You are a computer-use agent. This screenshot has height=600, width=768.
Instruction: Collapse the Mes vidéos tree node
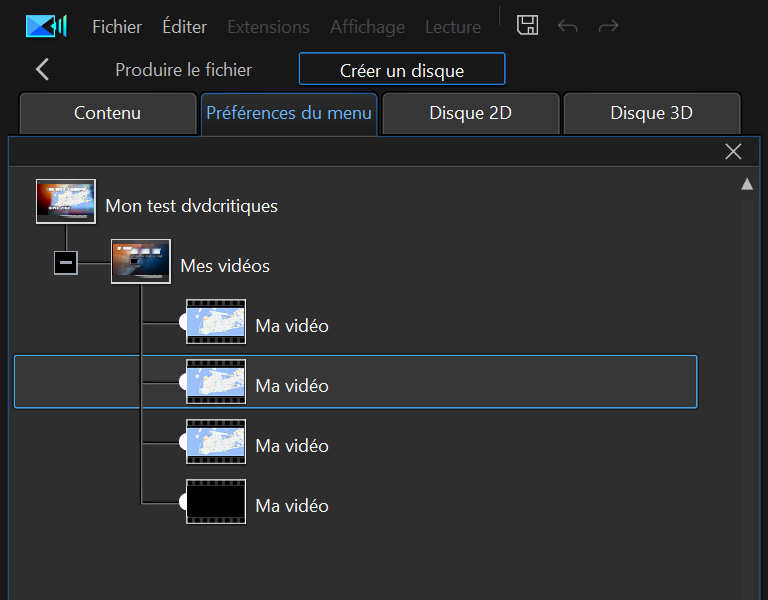(66, 263)
